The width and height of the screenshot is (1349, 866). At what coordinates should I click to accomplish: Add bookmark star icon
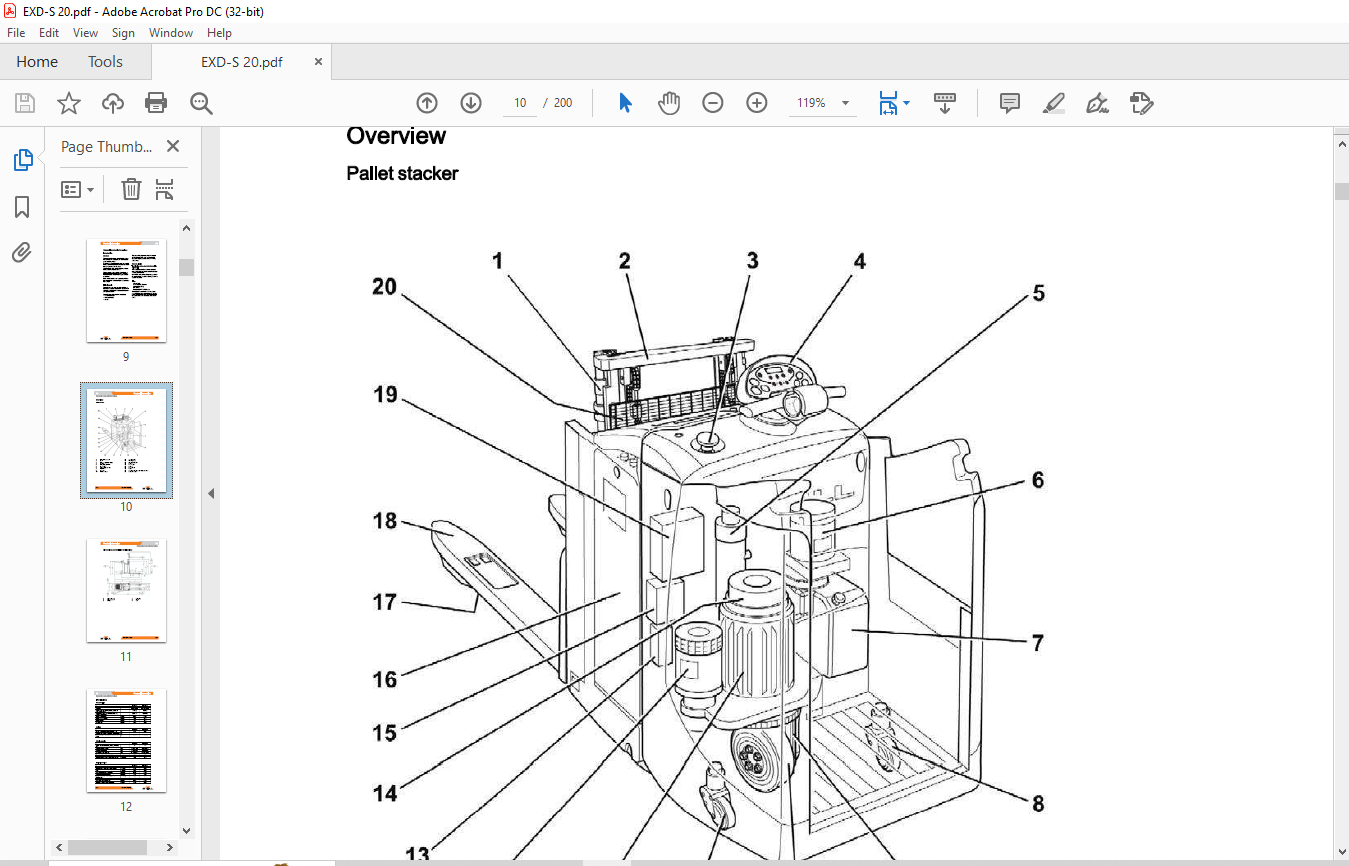pyautogui.click(x=68, y=103)
